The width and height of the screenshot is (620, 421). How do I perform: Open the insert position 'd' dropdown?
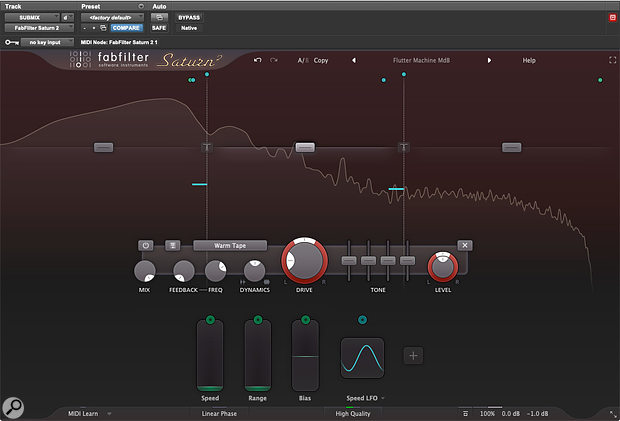click(67, 17)
